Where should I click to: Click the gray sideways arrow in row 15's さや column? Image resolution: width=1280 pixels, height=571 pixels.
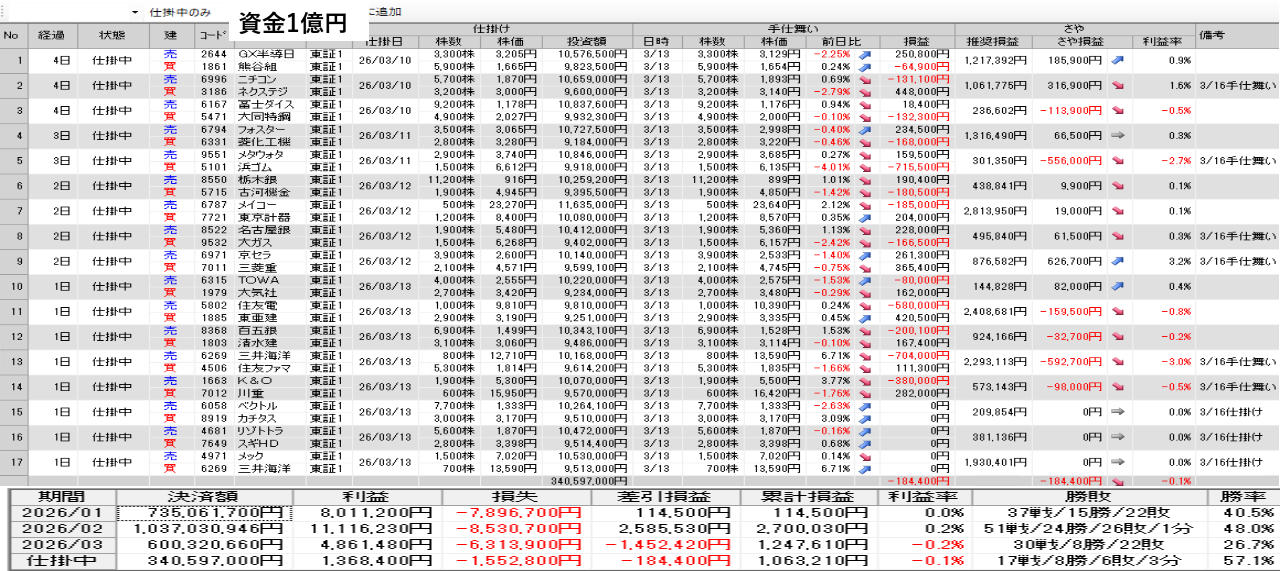point(1116,411)
